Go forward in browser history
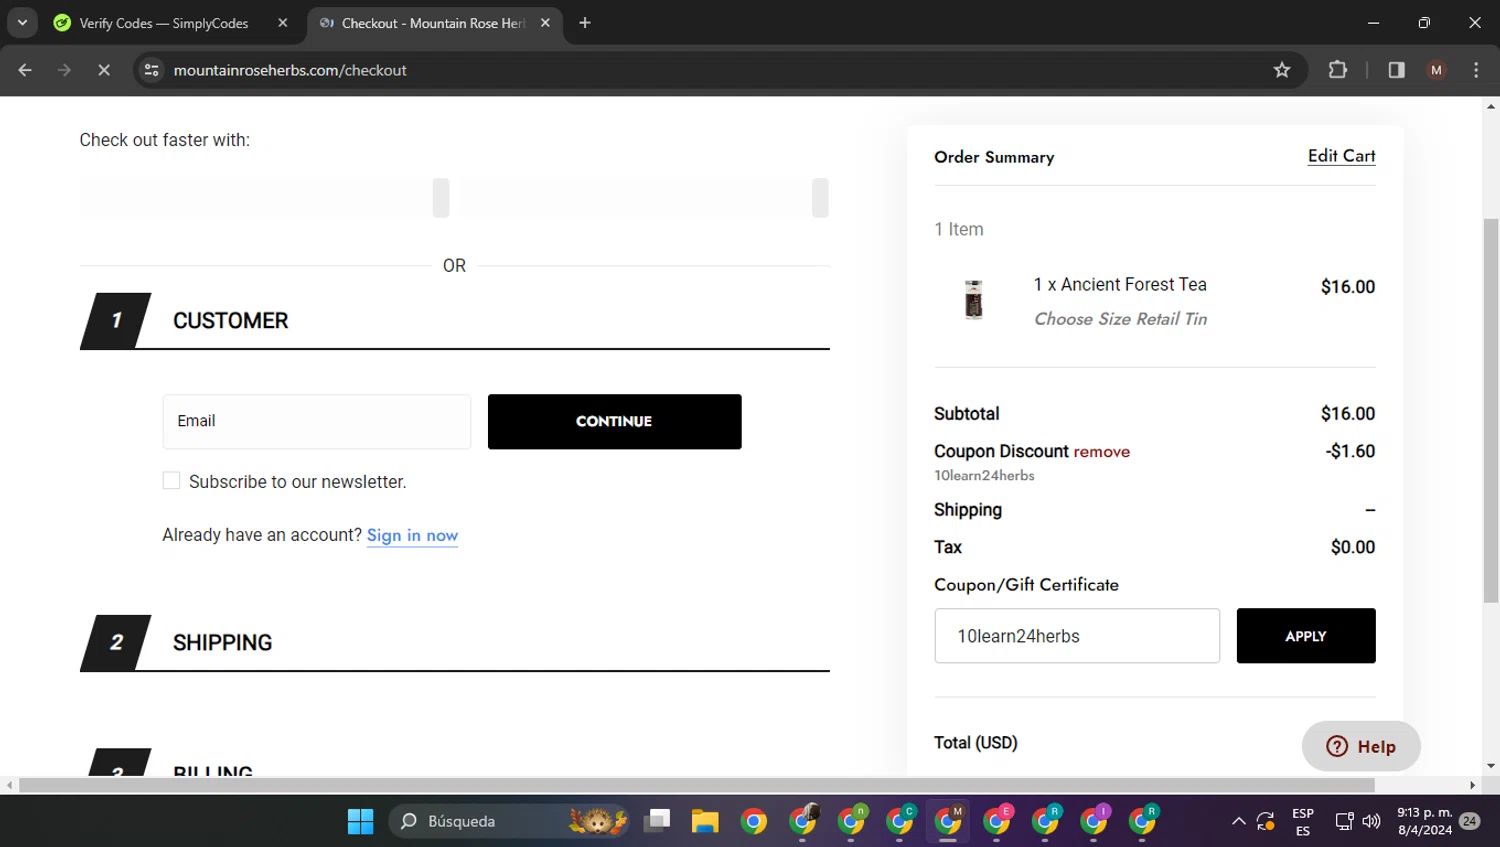1500x847 pixels. pos(64,70)
